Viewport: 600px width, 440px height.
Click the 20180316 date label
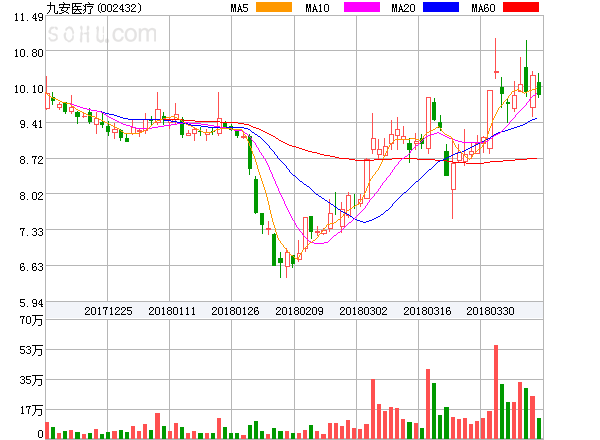[x=427, y=311]
